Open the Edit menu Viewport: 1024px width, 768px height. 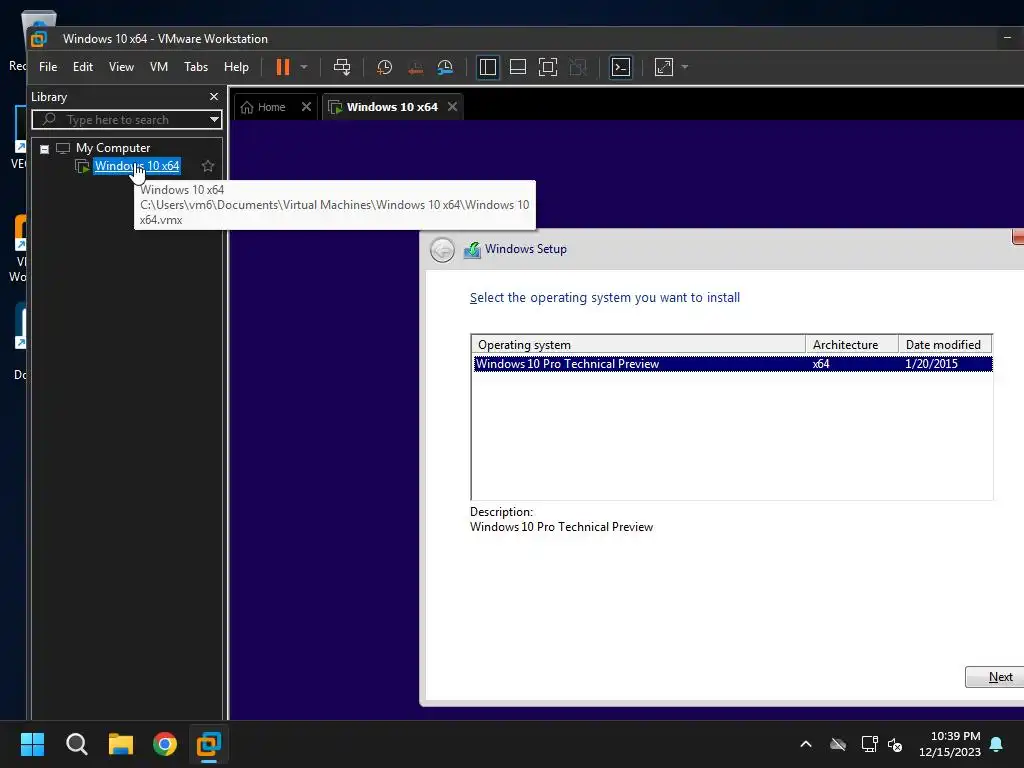[x=83, y=67]
